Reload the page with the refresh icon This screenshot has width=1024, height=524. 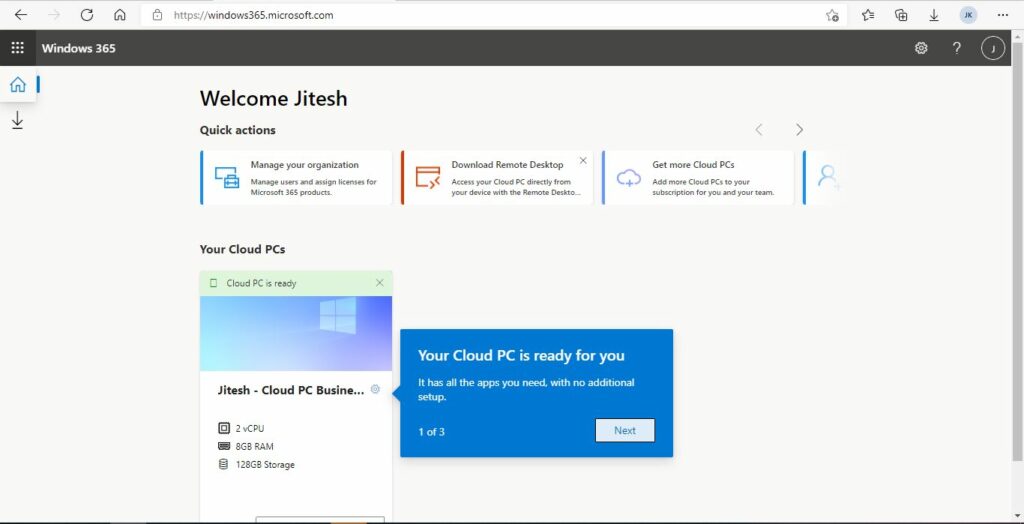[86, 15]
